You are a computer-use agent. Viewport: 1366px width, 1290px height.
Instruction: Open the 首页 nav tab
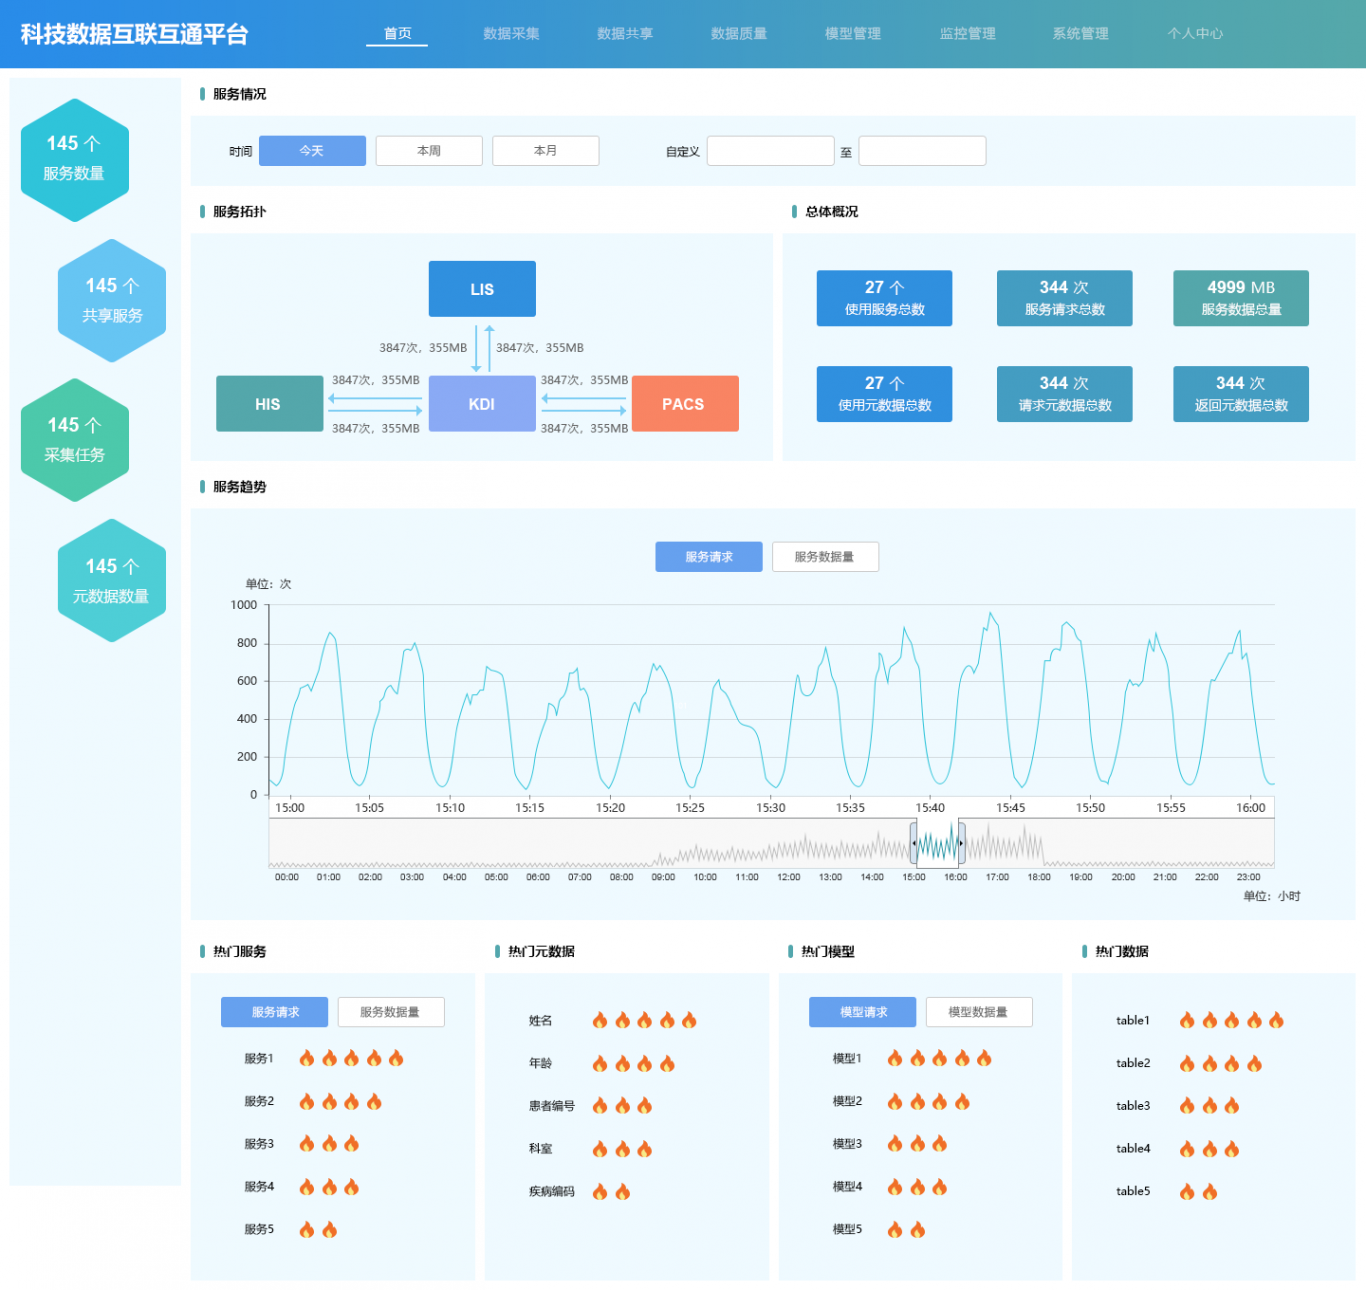coord(397,34)
